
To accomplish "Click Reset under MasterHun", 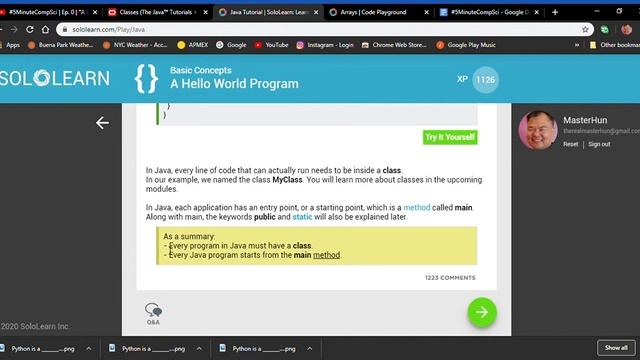I will click(x=570, y=144).
